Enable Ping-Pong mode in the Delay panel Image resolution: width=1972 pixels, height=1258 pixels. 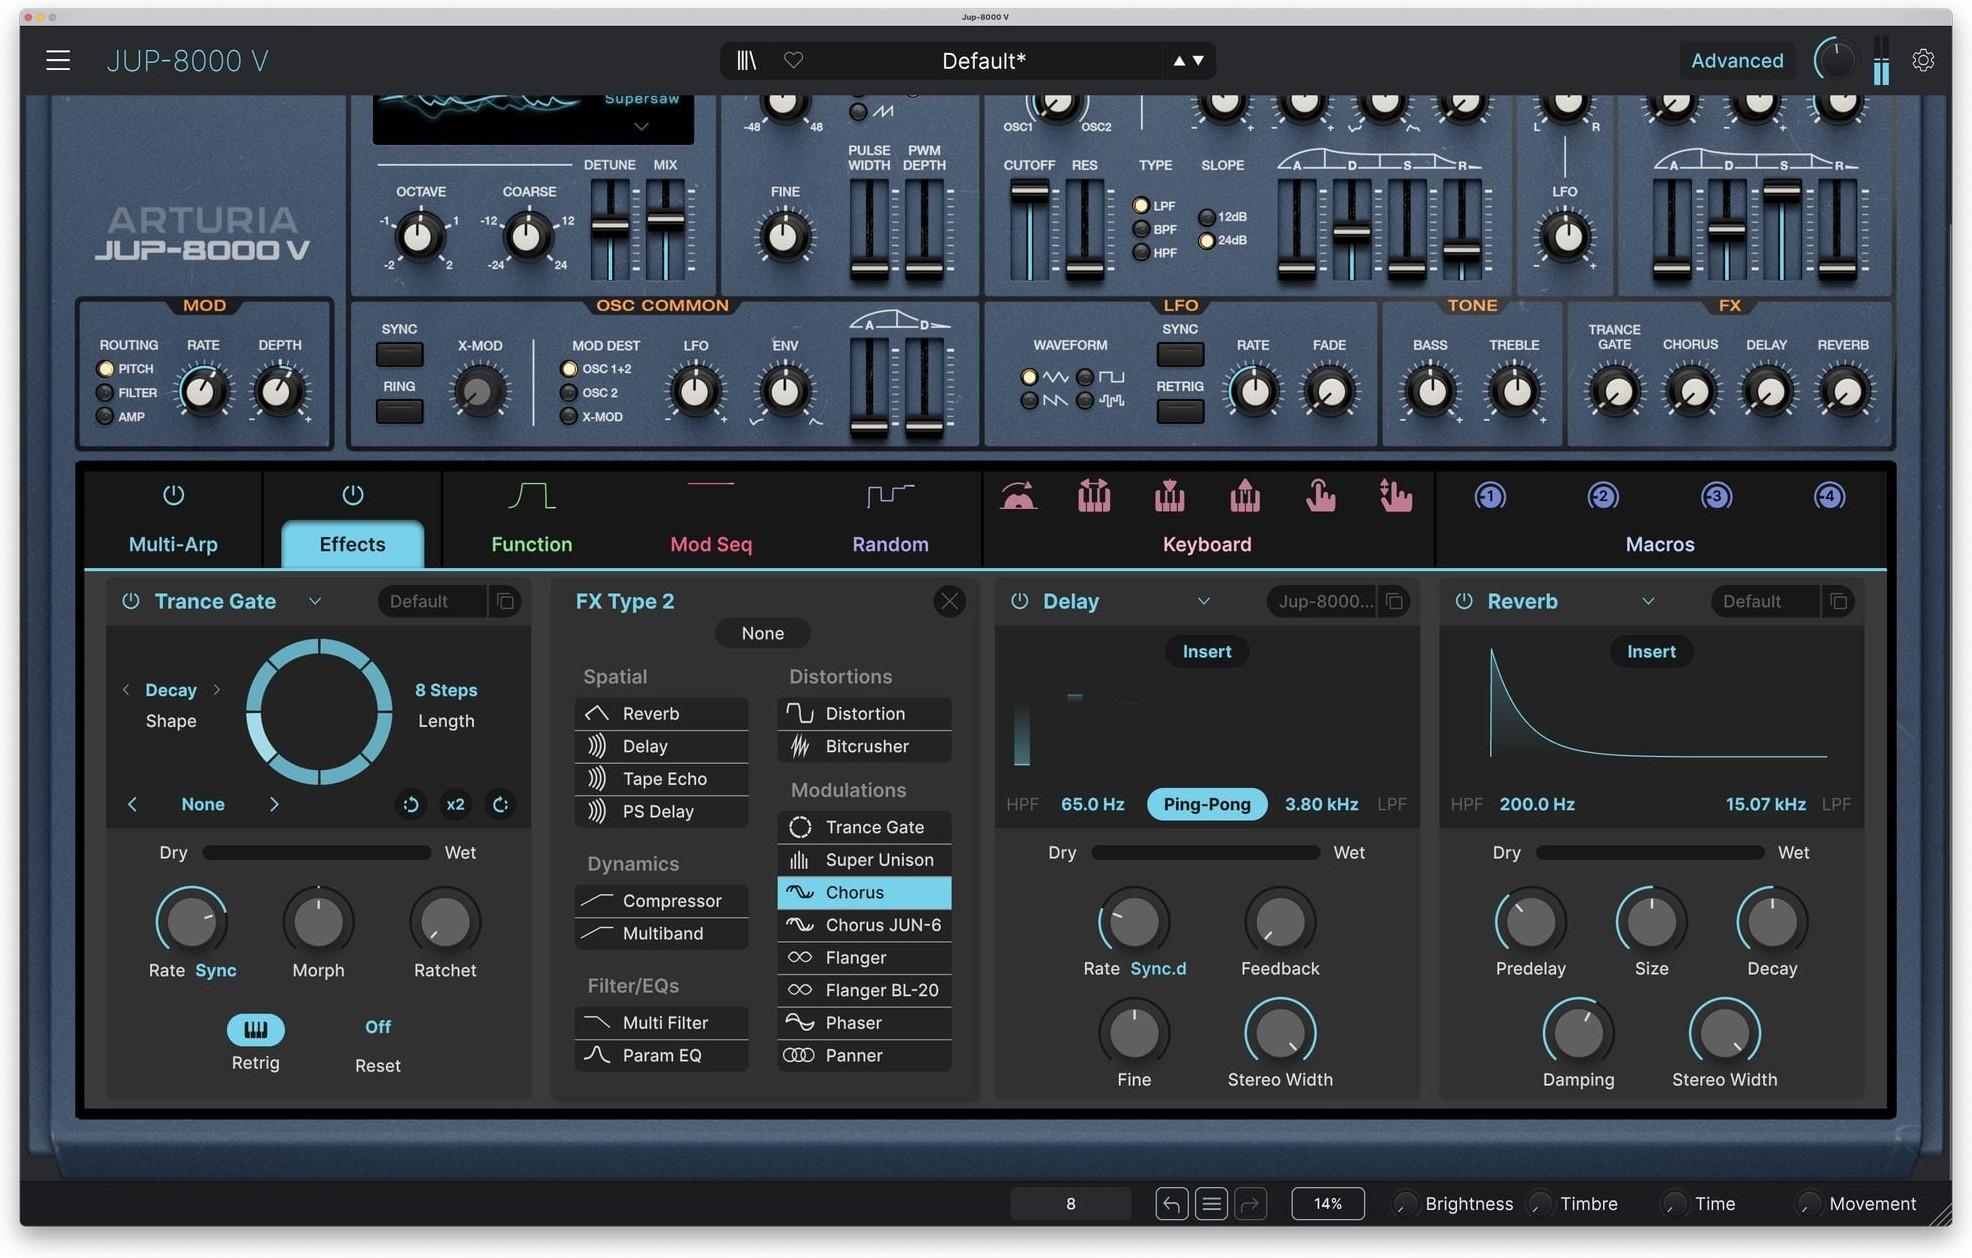pyautogui.click(x=1206, y=803)
